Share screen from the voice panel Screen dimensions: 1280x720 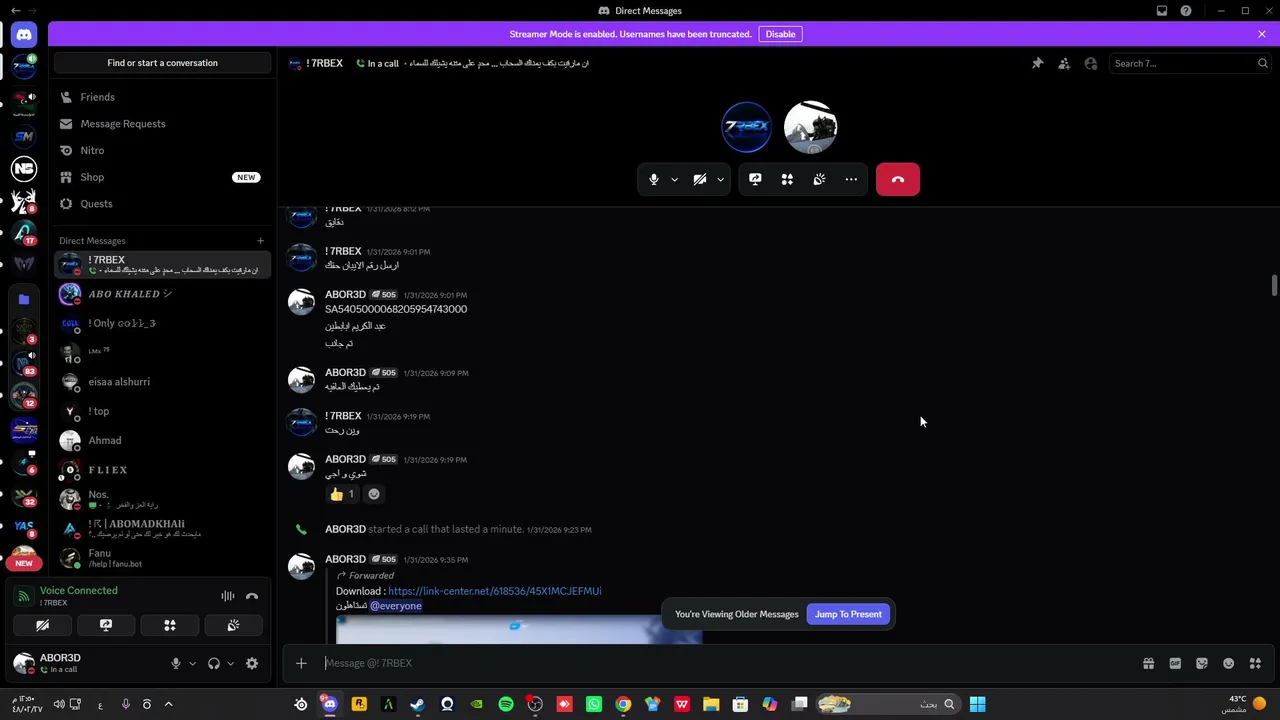click(106, 625)
